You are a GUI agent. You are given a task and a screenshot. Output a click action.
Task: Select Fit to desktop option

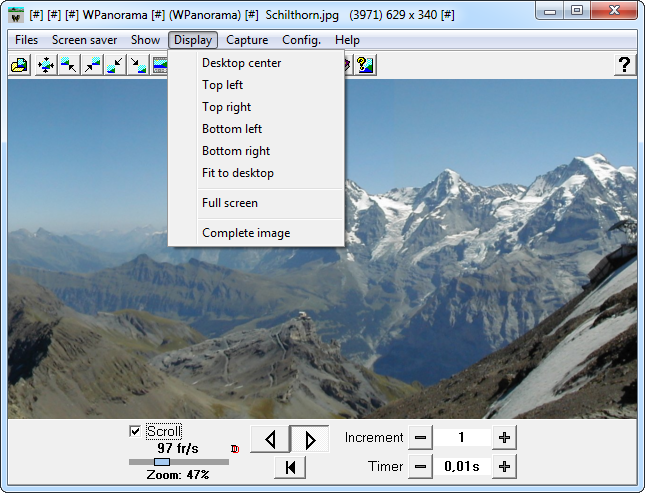[x=256, y=173]
